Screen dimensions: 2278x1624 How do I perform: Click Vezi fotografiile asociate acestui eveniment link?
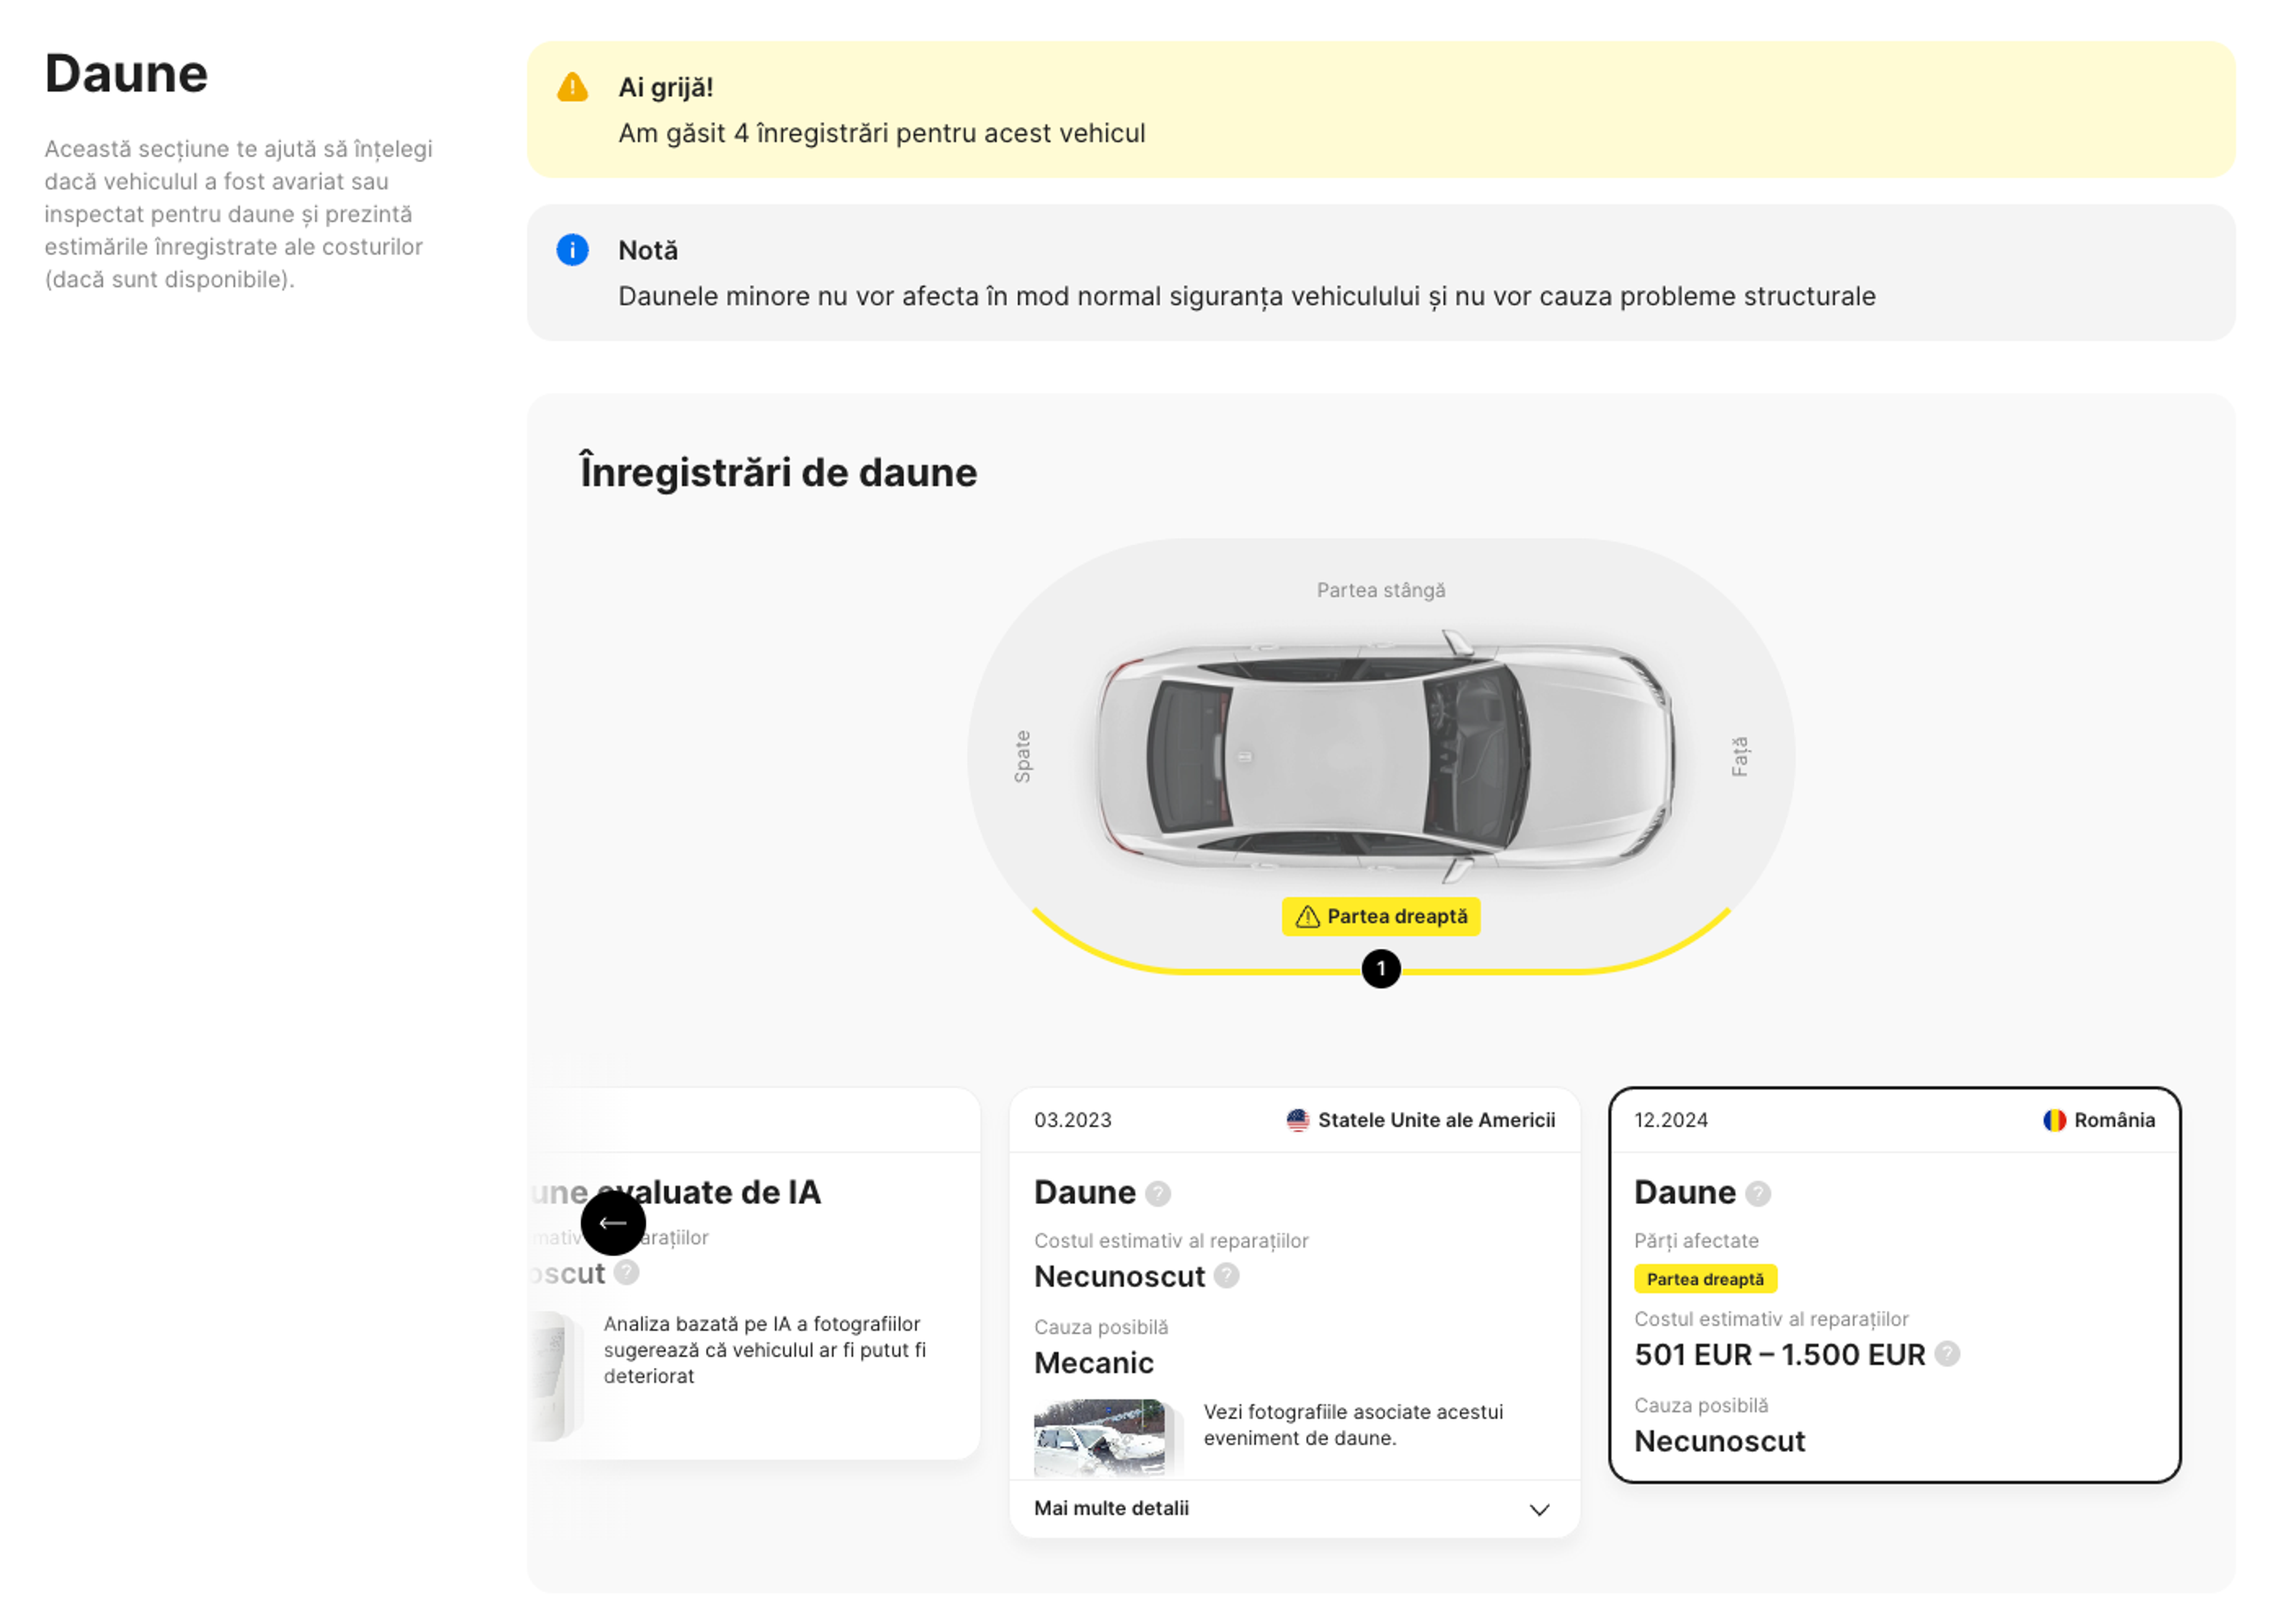click(x=1353, y=1425)
